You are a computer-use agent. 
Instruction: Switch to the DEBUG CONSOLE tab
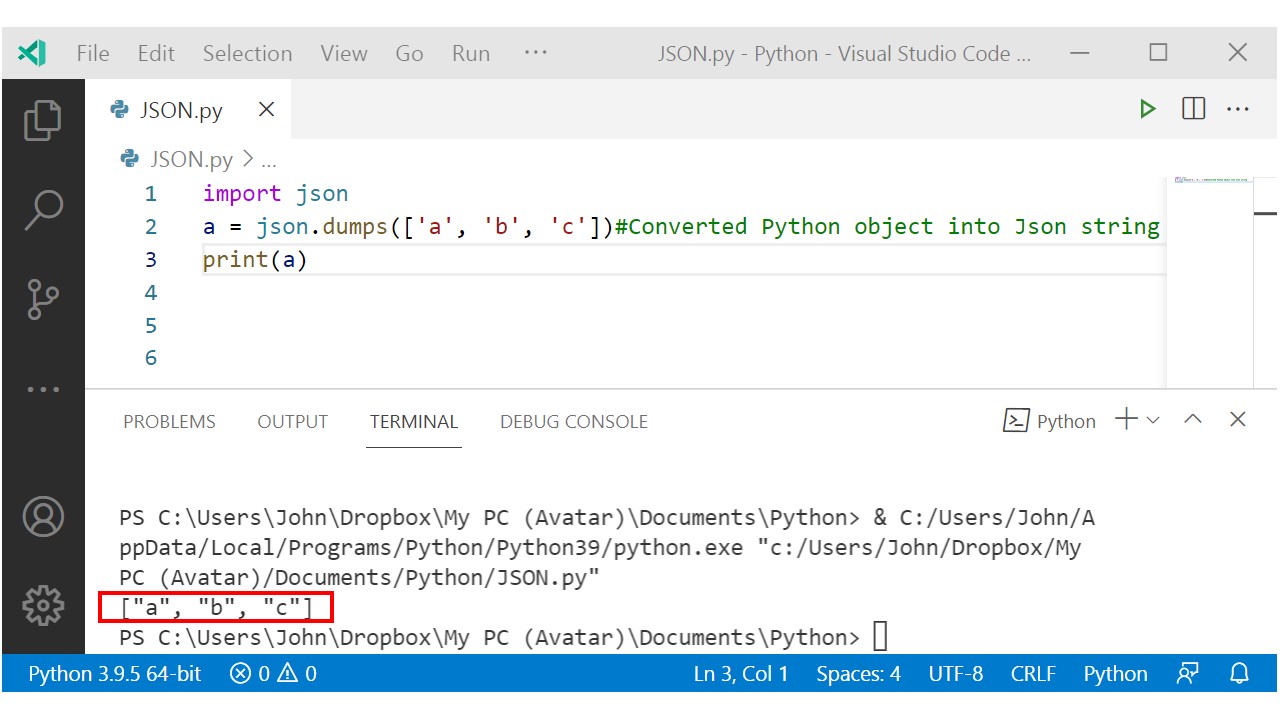pyautogui.click(x=573, y=421)
